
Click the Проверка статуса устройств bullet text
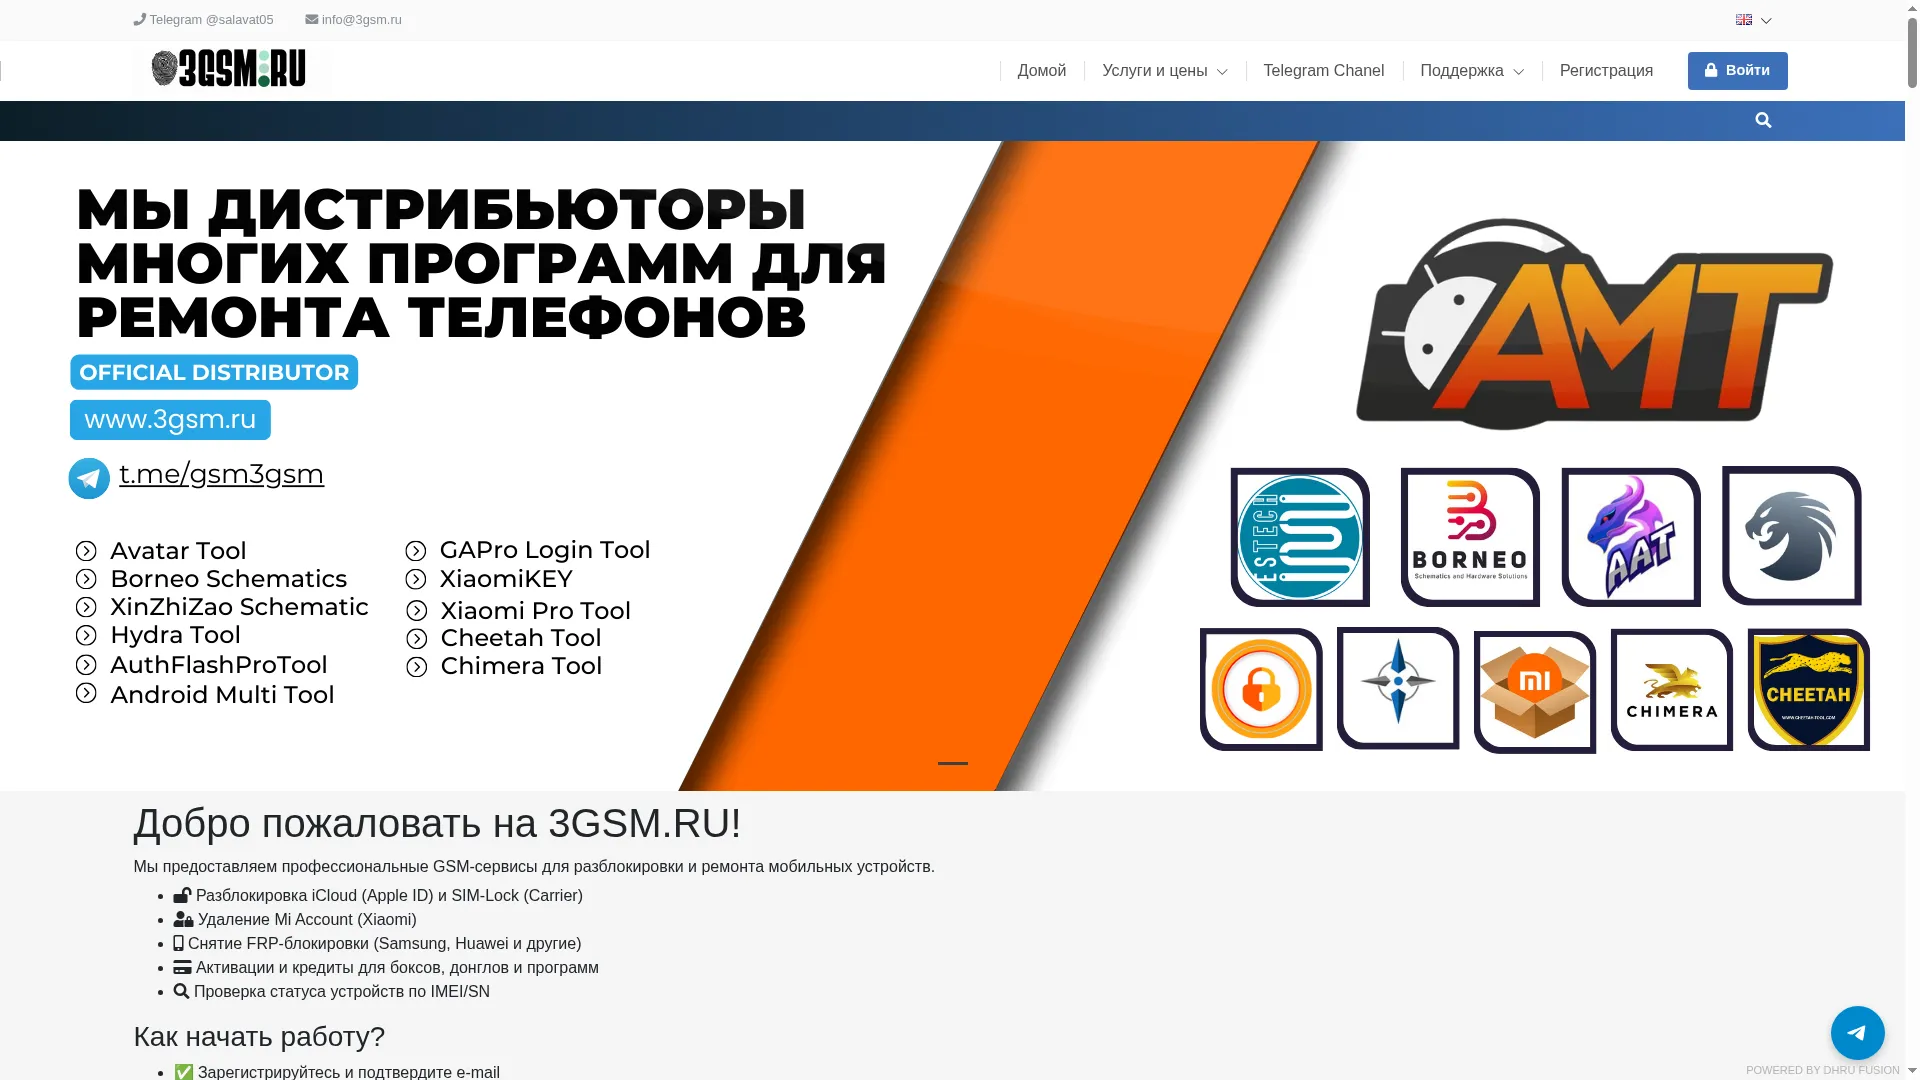pos(342,992)
